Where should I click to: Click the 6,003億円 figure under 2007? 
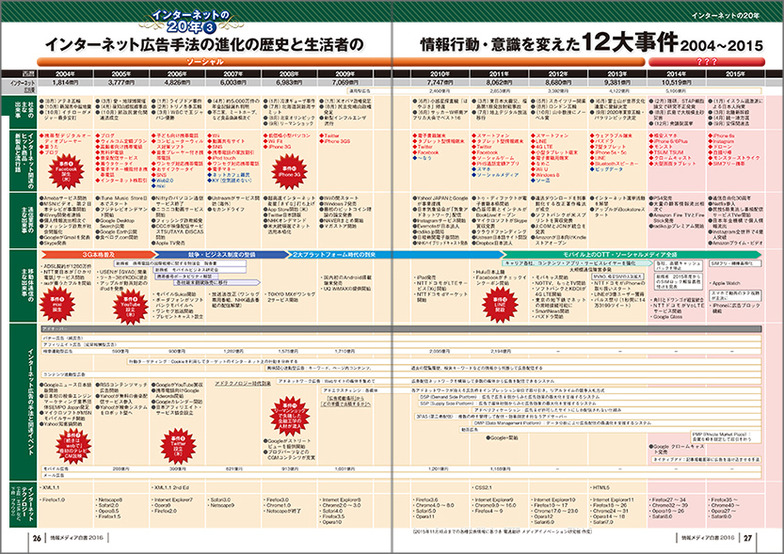tap(234, 82)
